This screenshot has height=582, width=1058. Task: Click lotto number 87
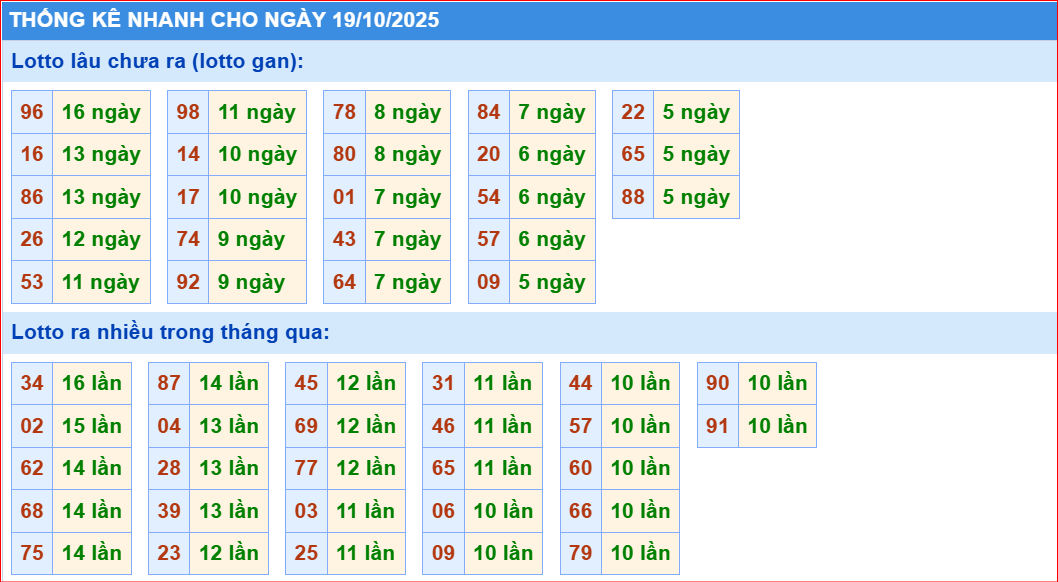pyautogui.click(x=169, y=383)
